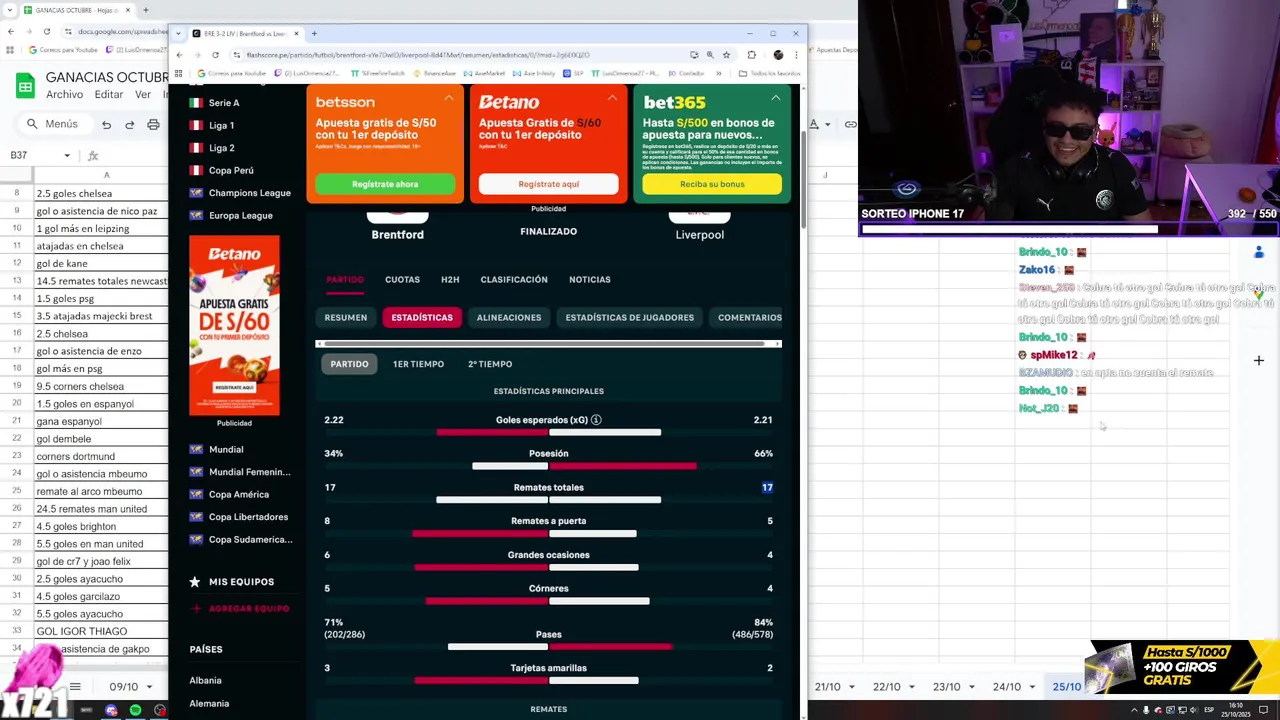Click Betano APUESTA GRATIS sidebar ad
The image size is (1280, 720).
click(234, 326)
